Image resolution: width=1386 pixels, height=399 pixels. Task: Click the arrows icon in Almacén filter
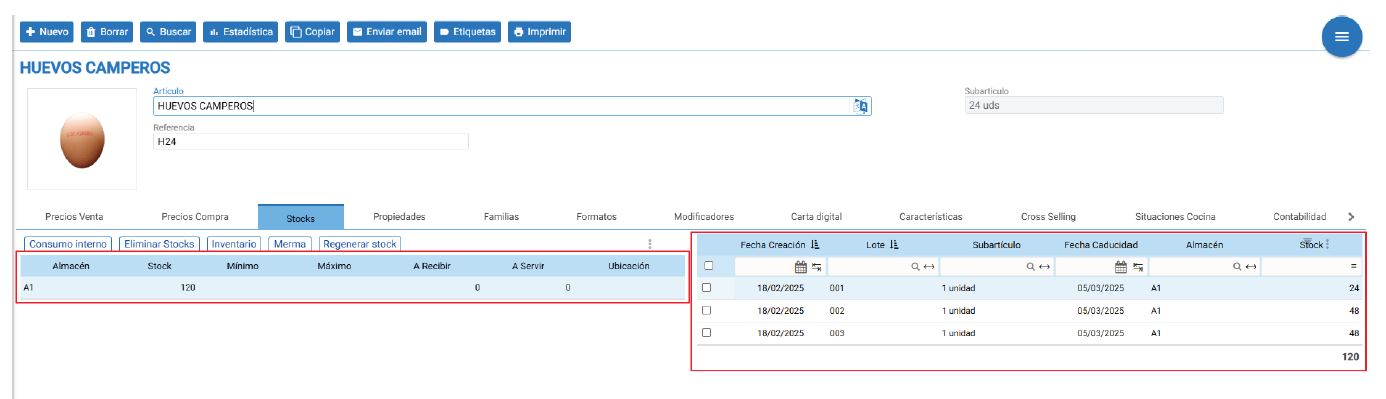click(1250, 267)
